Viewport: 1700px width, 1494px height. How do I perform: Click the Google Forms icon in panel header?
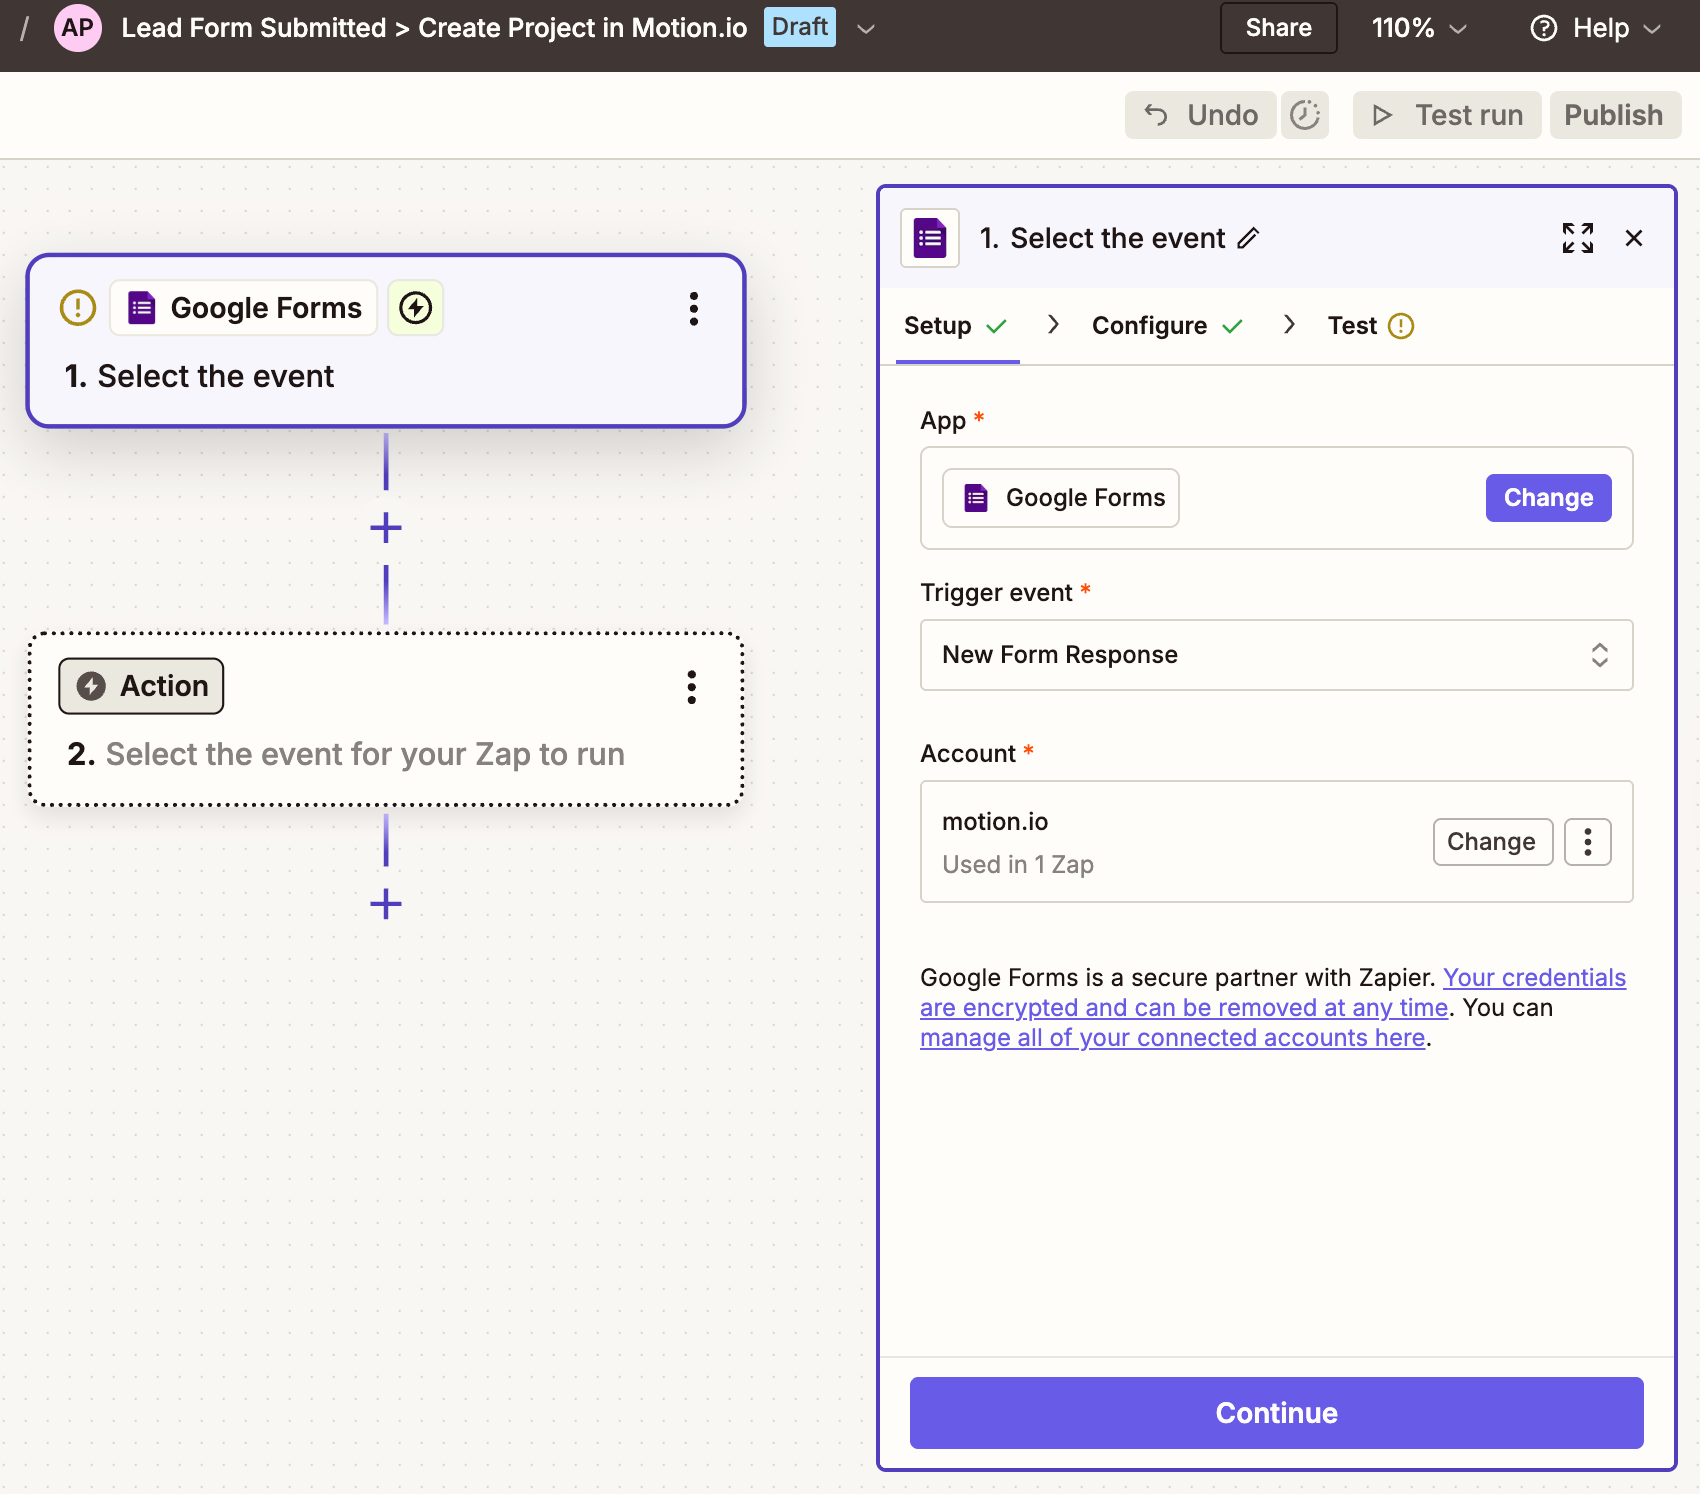(930, 238)
